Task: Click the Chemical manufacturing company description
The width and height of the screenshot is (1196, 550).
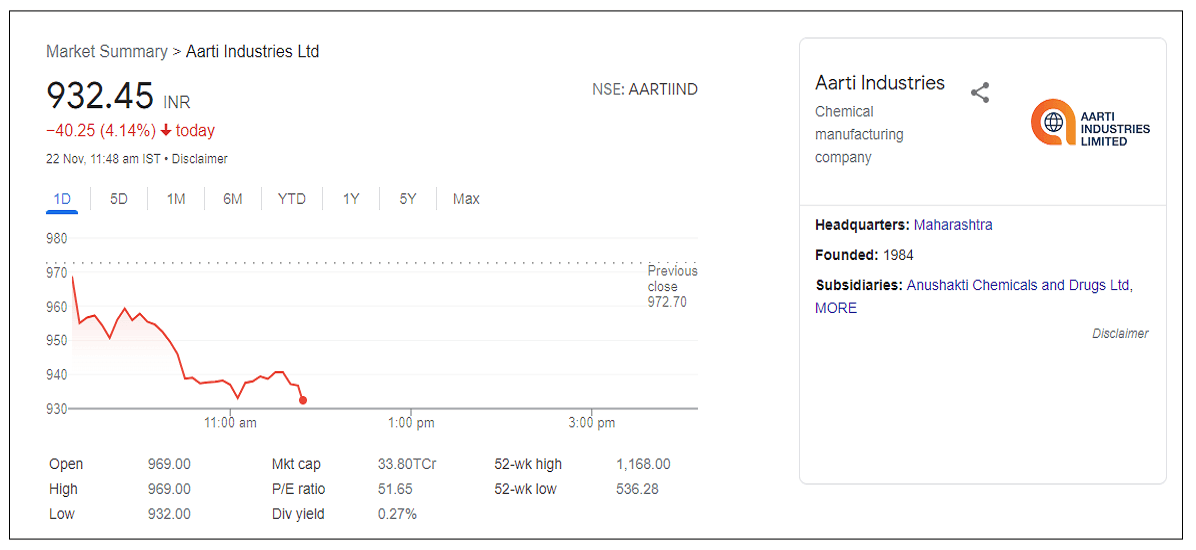Action: click(x=860, y=134)
